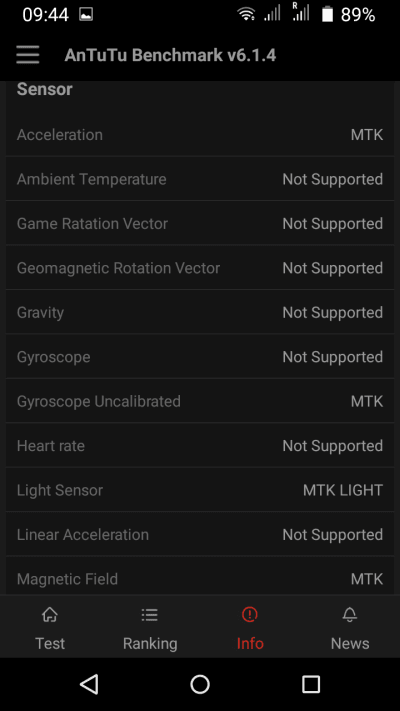Open the recent apps square button

(x=311, y=684)
